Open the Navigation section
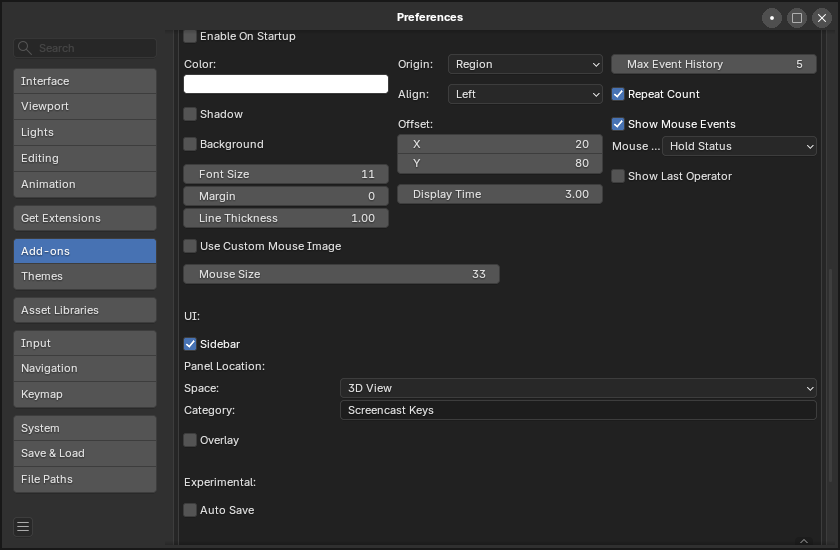The width and height of the screenshot is (840, 550). point(85,368)
